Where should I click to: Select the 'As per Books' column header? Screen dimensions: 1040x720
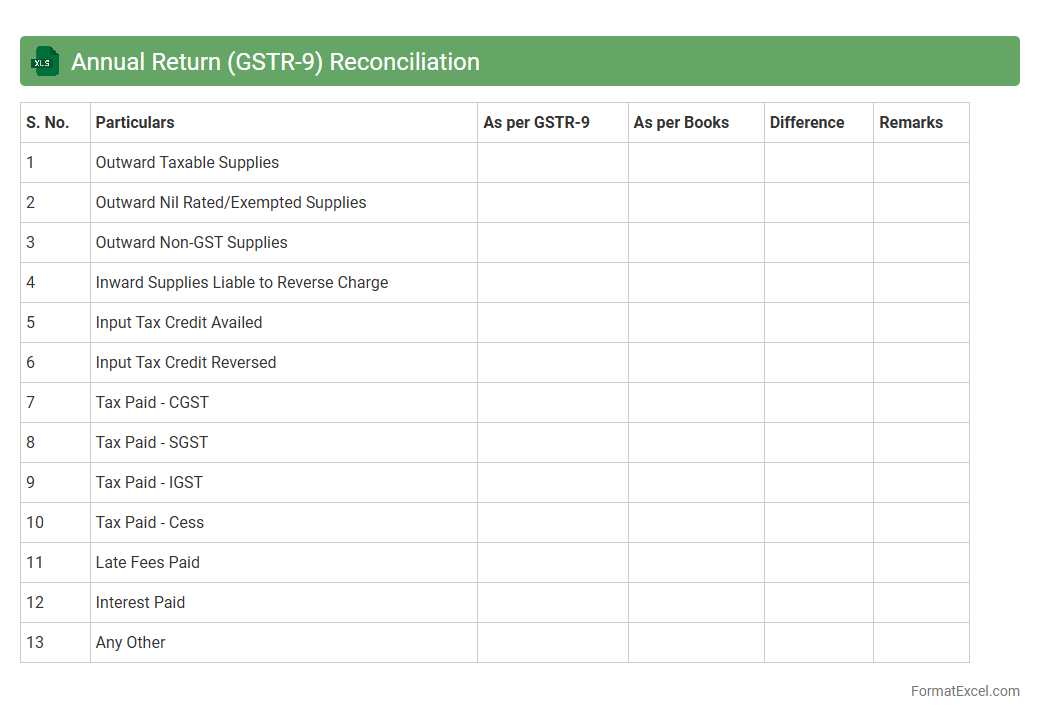(681, 123)
